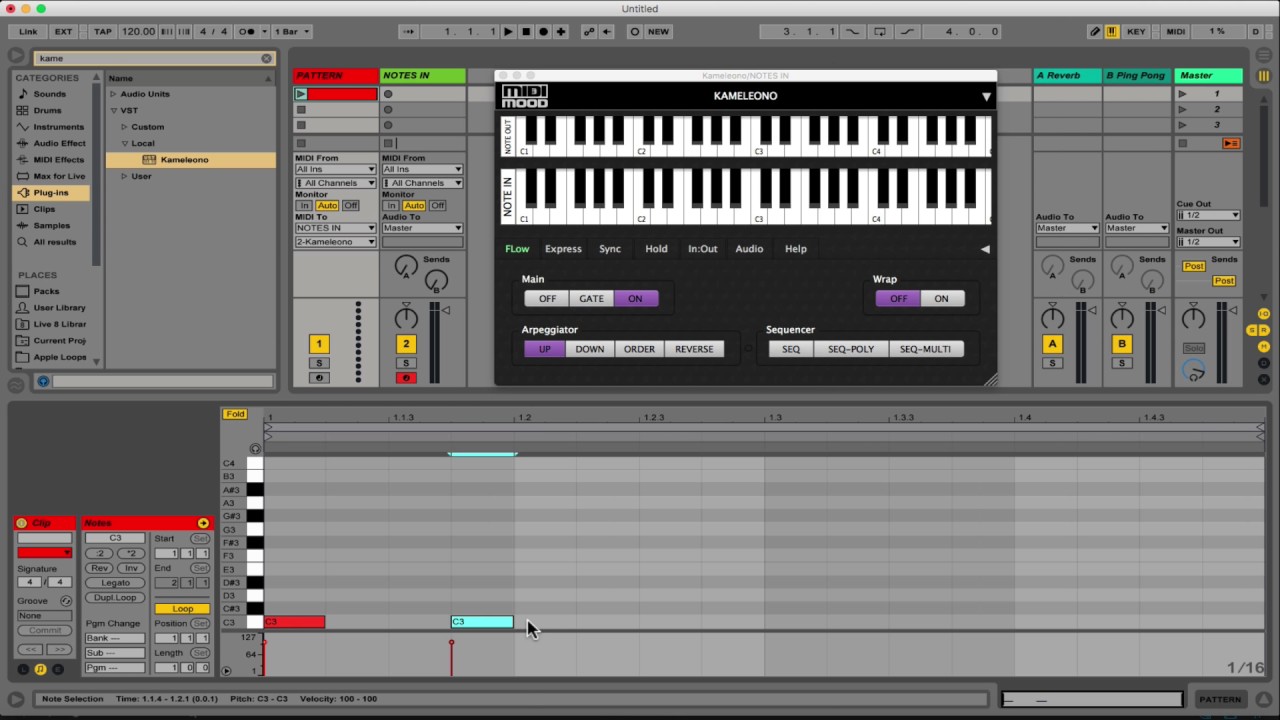The width and height of the screenshot is (1280, 720).
Task: Select Sounds category in browser
Action: (49, 94)
